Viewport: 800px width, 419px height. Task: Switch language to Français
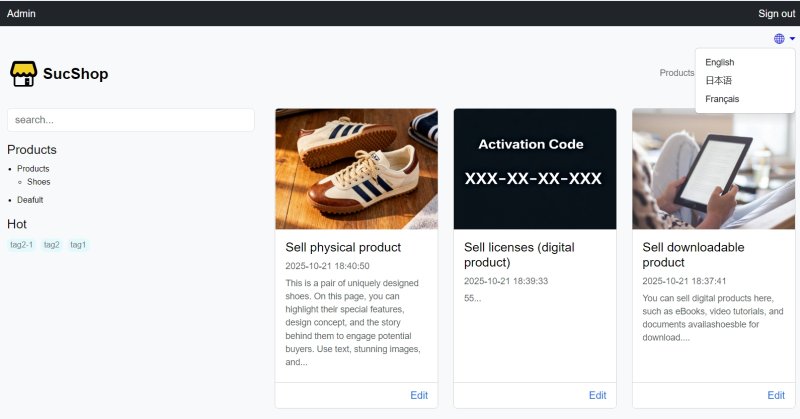pos(722,98)
